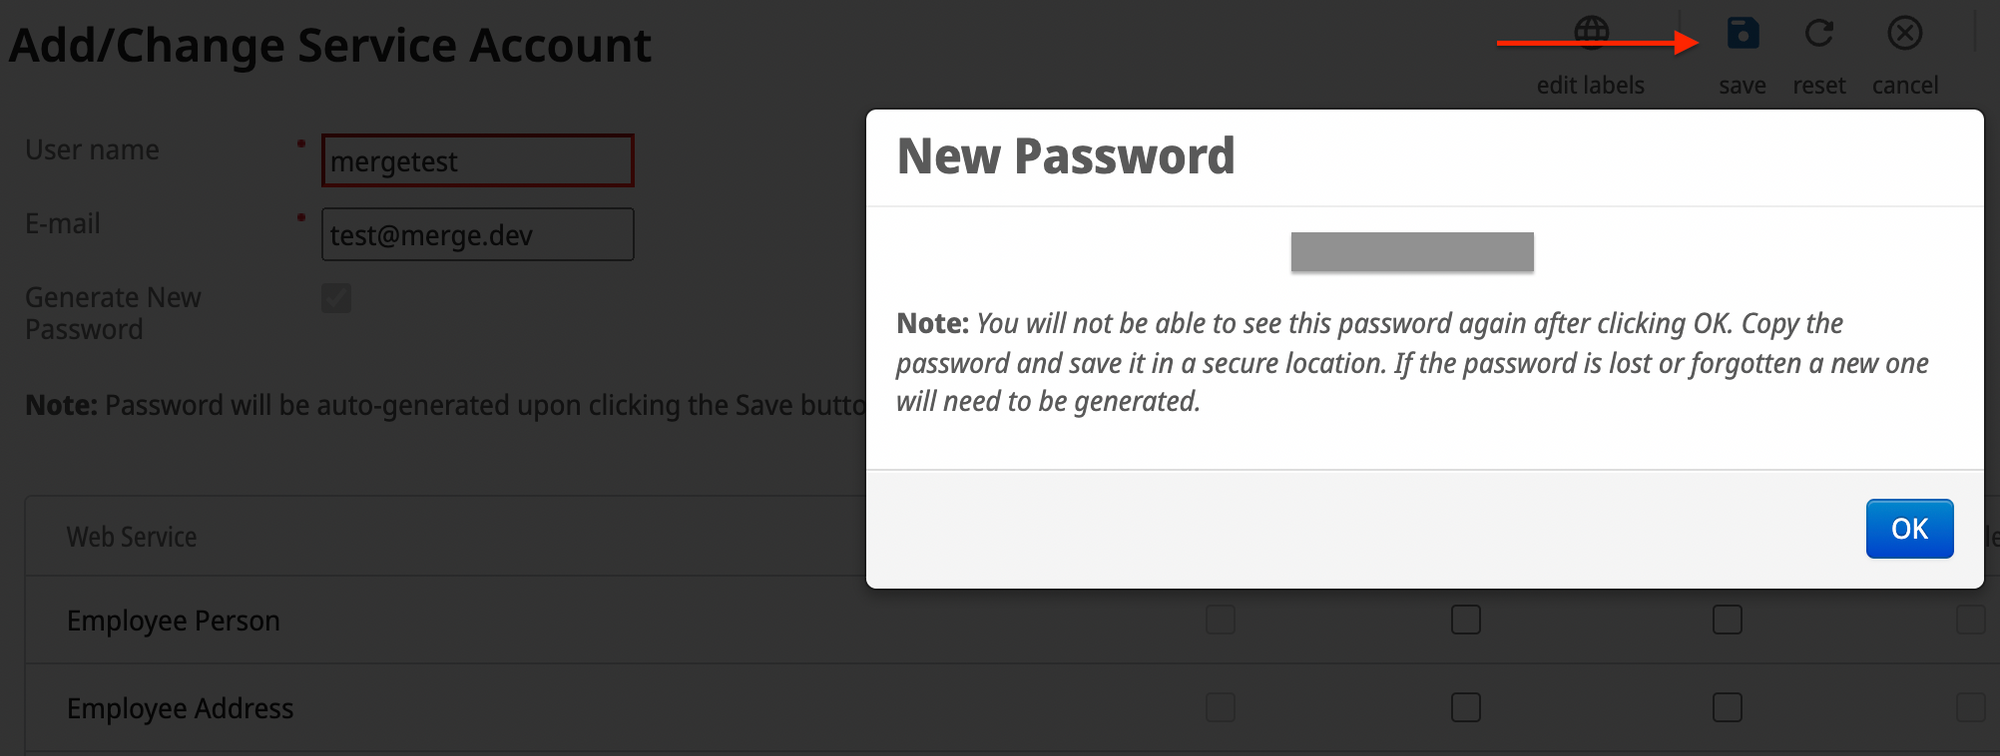Image resolution: width=2000 pixels, height=756 pixels.
Task: Click the edit labels globe icon
Action: (x=1591, y=33)
